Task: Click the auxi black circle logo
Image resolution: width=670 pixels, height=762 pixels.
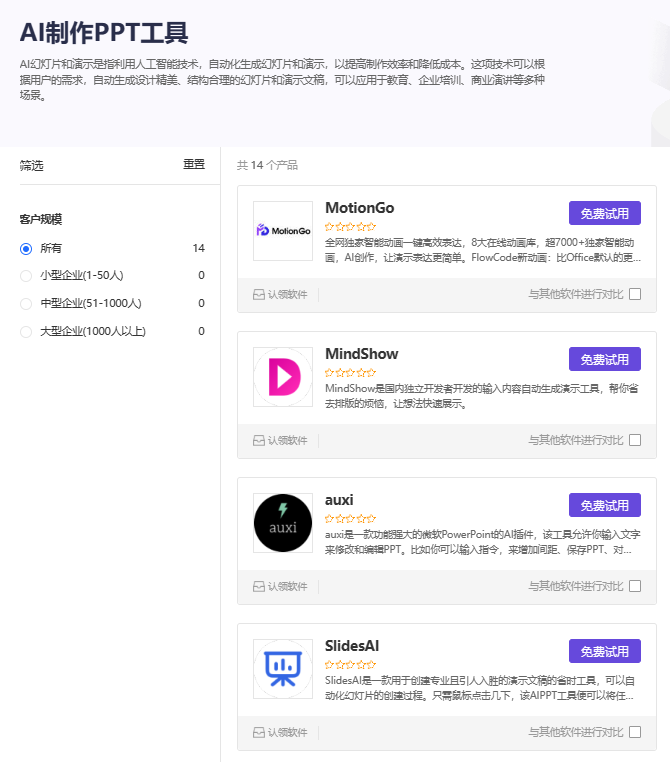Action: (x=283, y=523)
